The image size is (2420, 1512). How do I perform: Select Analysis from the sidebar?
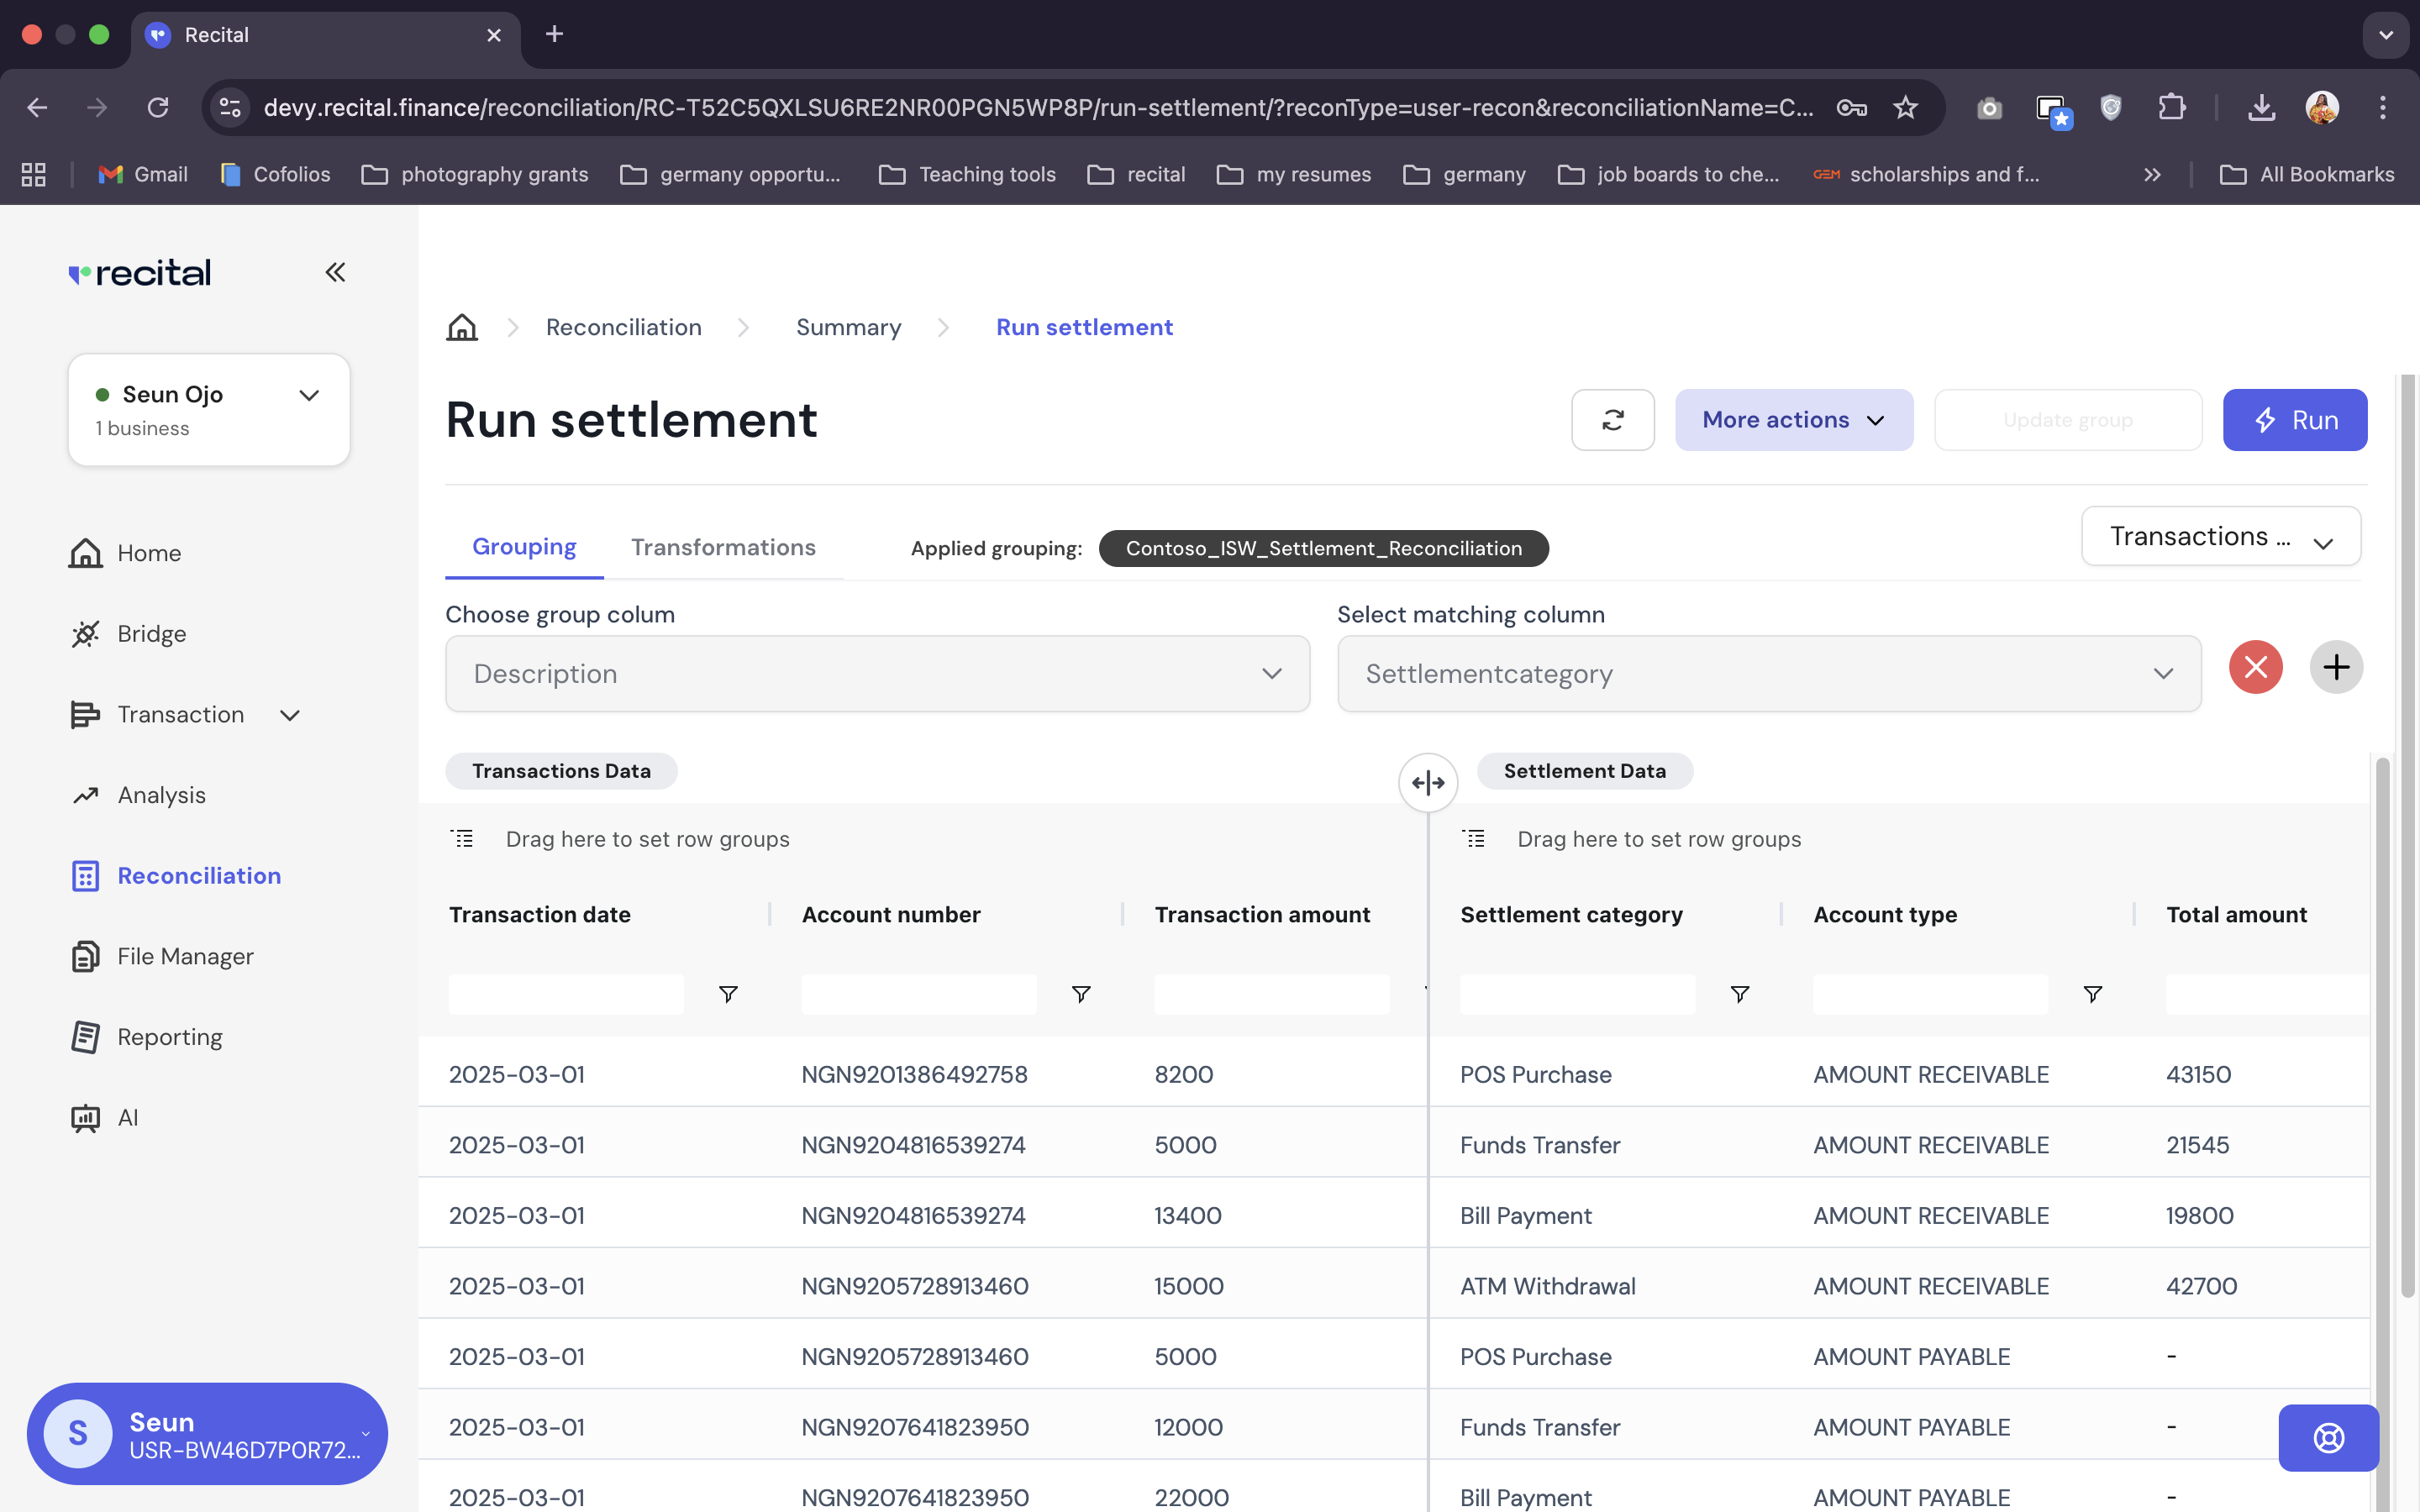click(x=163, y=794)
